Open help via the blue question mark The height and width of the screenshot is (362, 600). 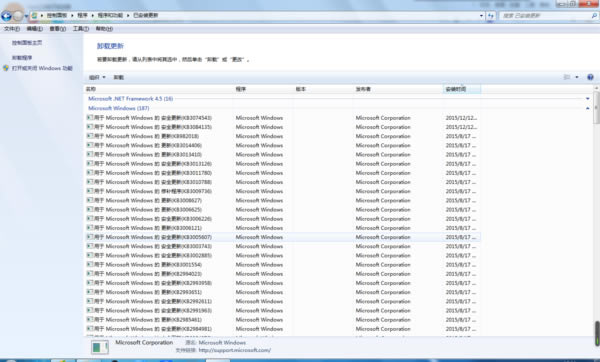(x=590, y=77)
